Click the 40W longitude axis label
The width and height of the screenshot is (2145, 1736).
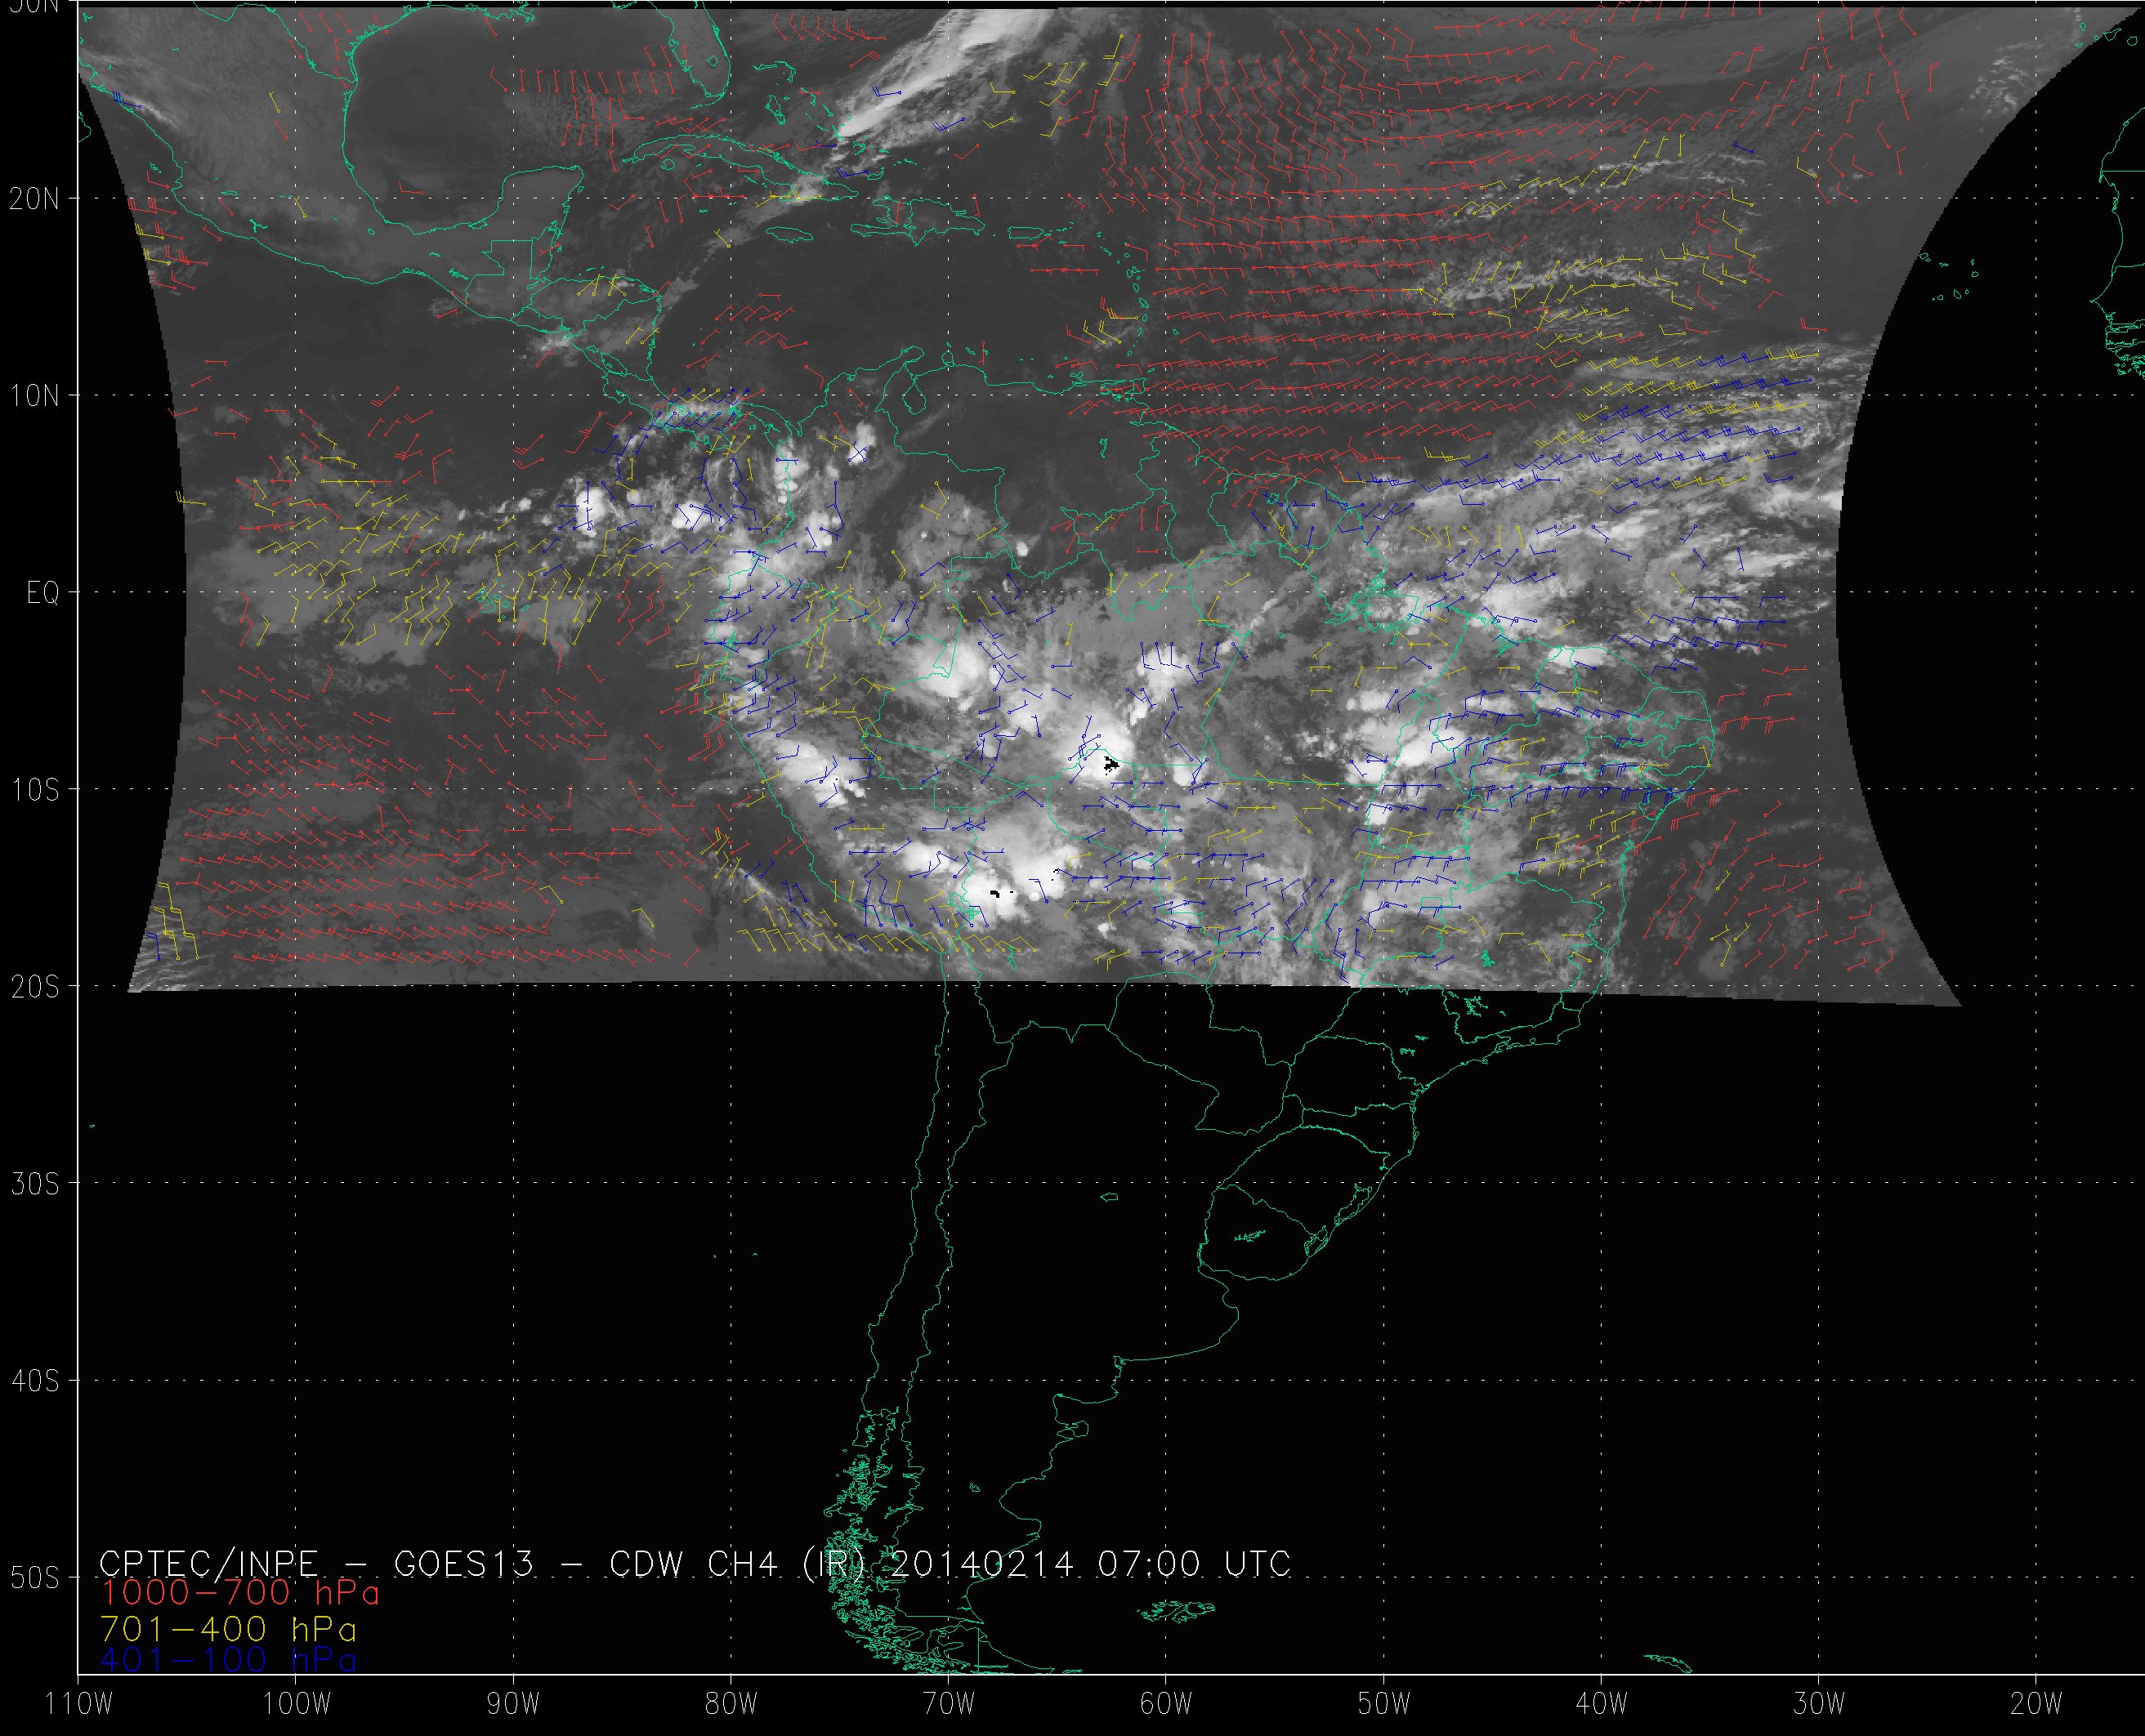click(x=1601, y=1704)
